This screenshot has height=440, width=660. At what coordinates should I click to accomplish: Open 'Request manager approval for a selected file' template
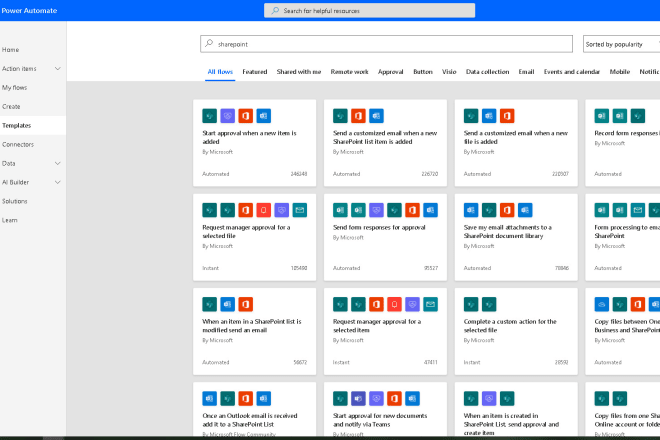tap(255, 237)
